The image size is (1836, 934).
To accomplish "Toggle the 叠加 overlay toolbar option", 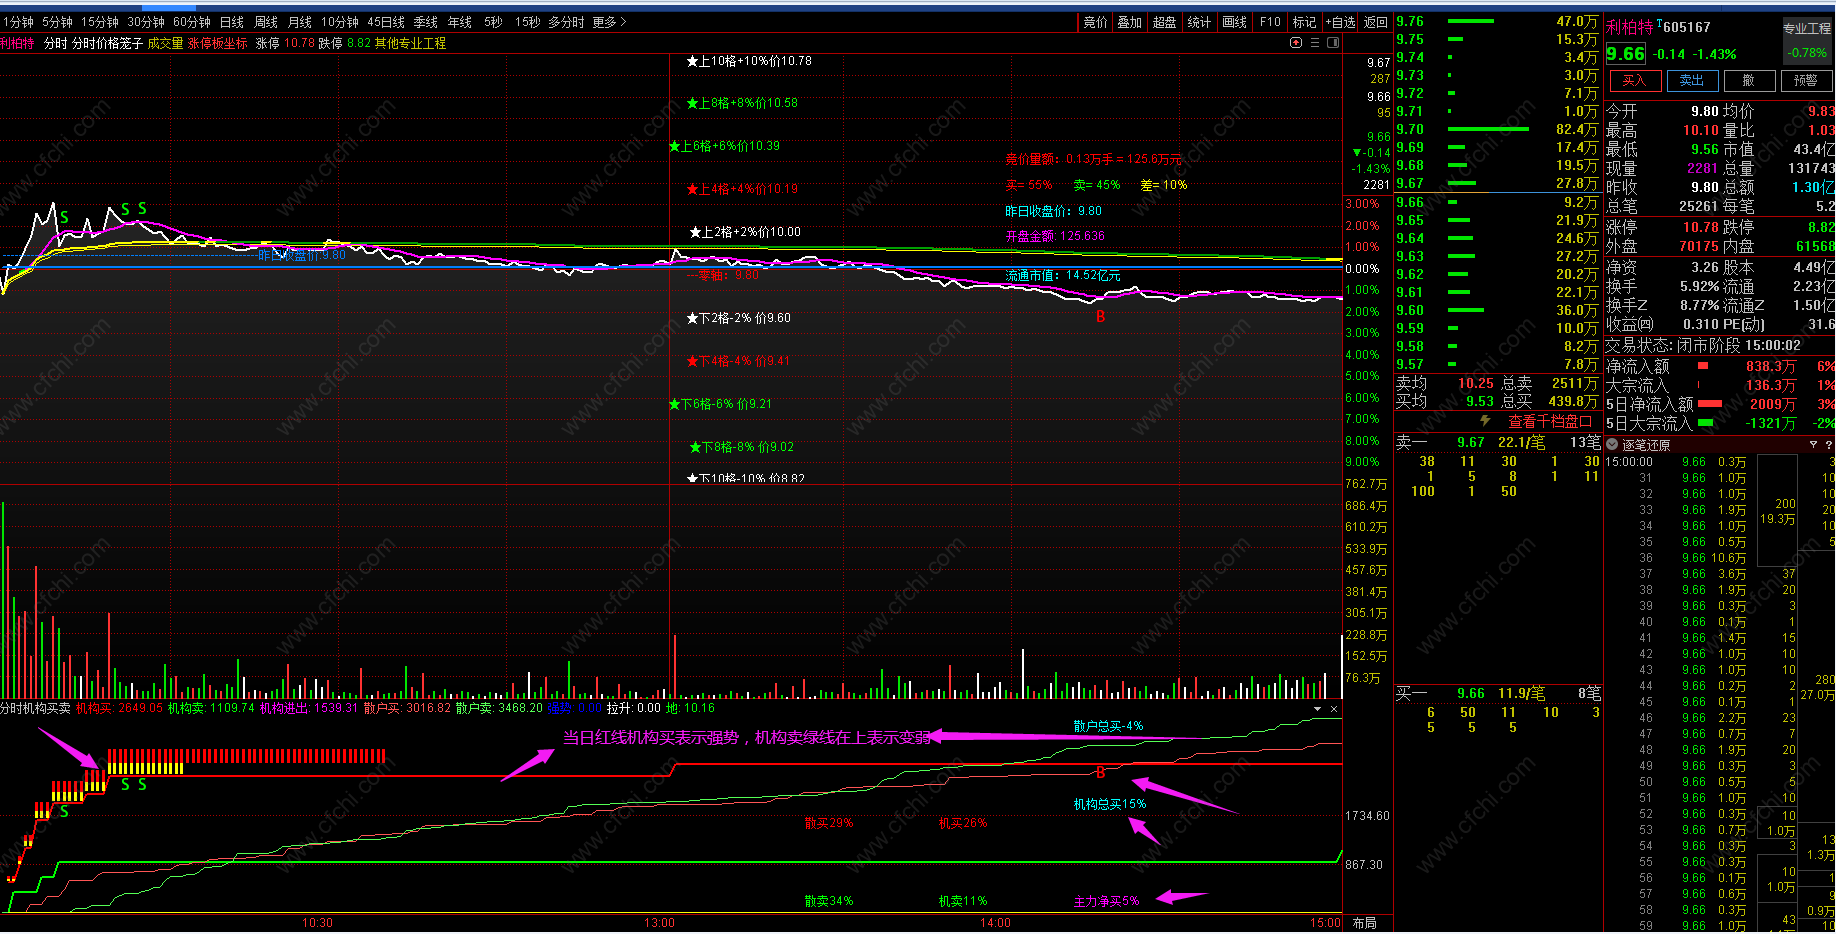I will (1129, 21).
